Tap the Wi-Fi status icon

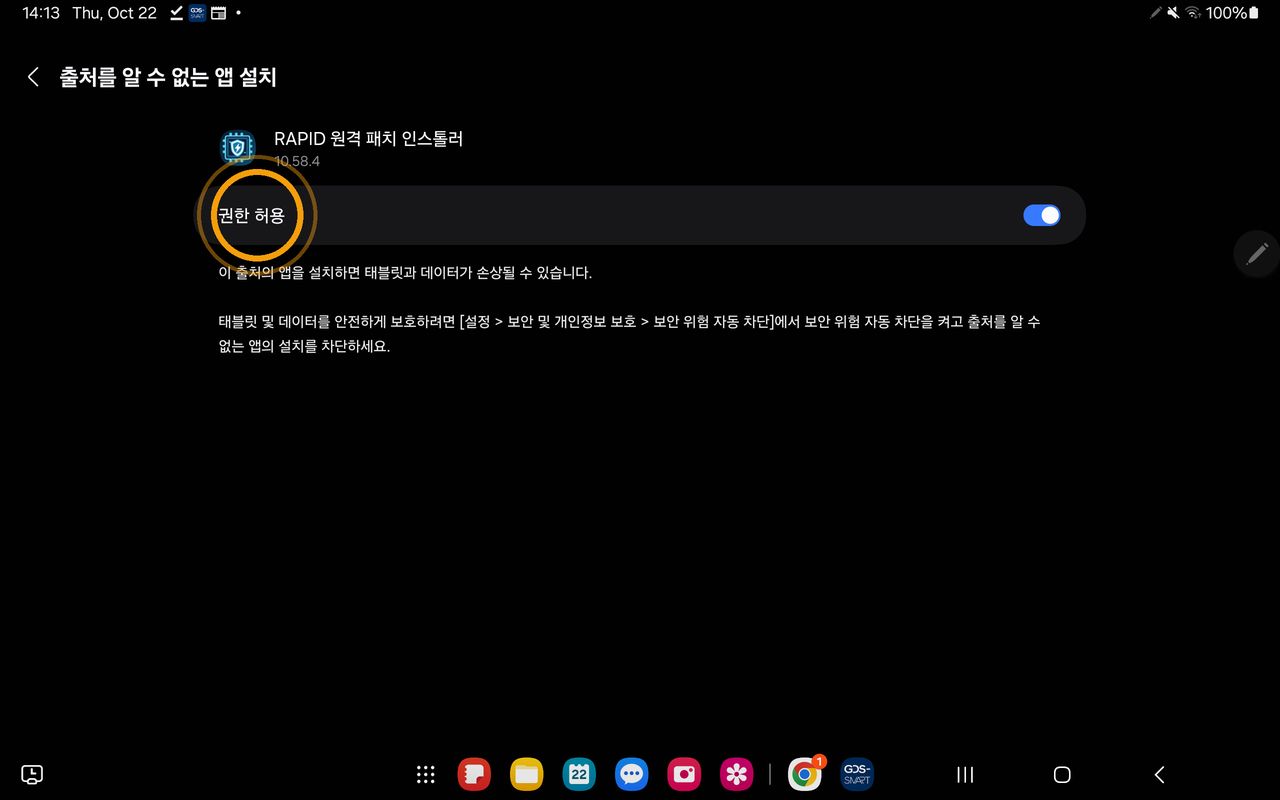(x=1193, y=13)
